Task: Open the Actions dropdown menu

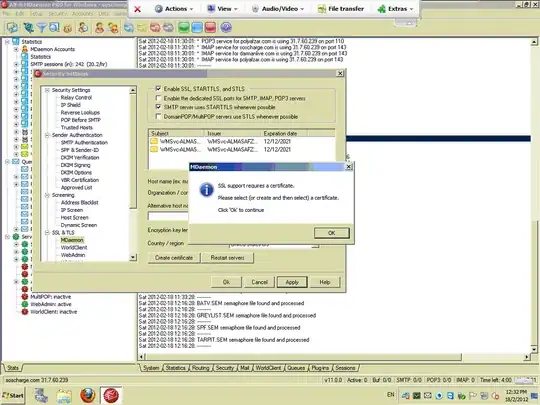Action: (174, 9)
